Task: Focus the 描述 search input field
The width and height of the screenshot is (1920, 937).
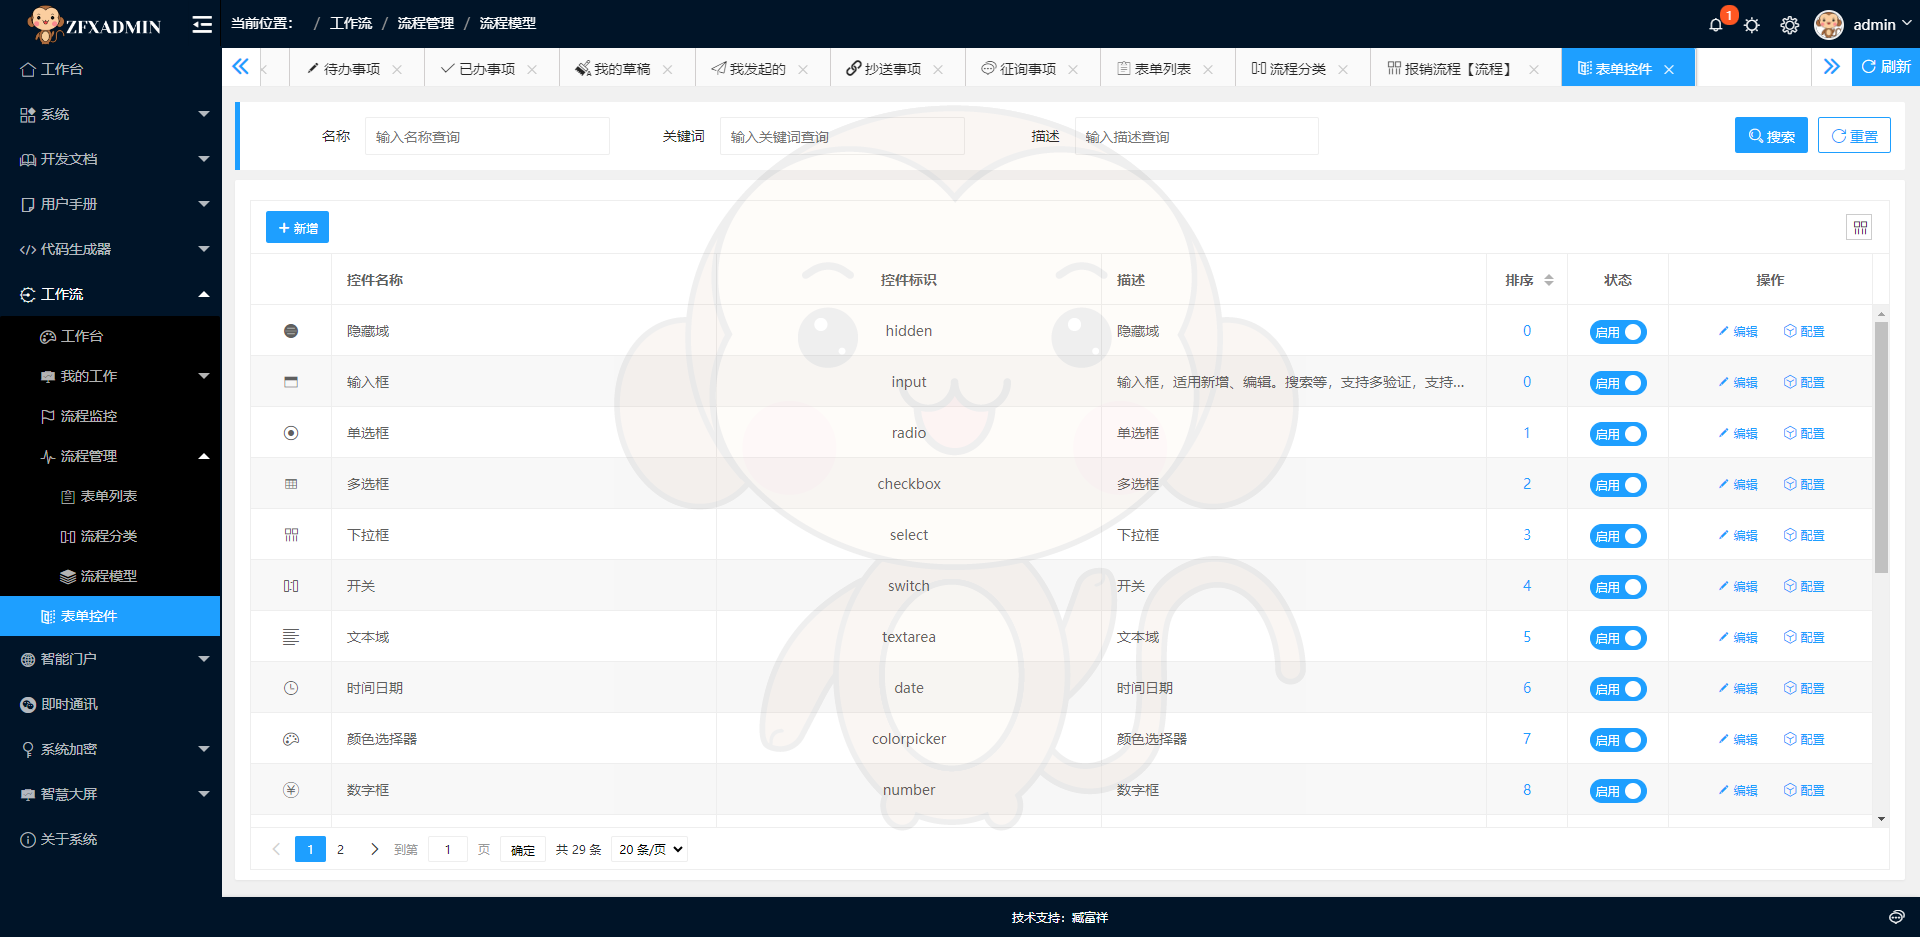Action: [1197, 136]
